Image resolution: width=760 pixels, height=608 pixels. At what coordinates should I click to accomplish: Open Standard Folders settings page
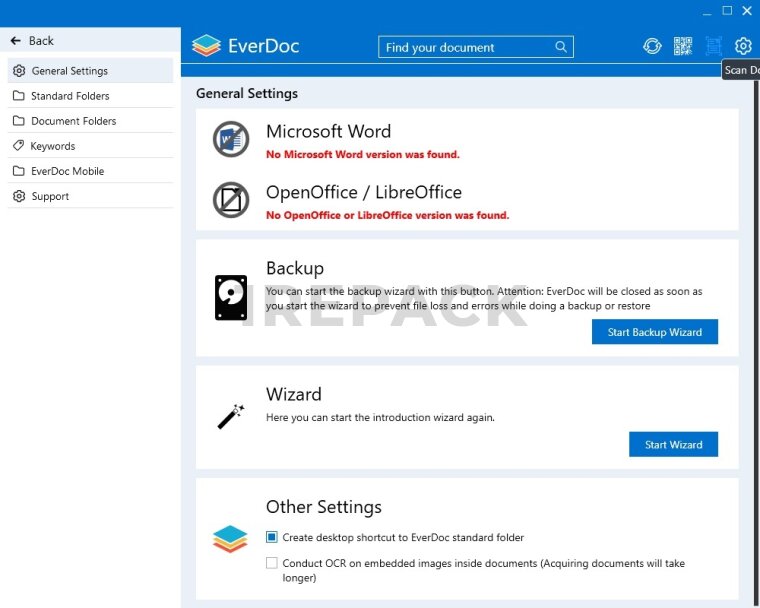(x=70, y=96)
